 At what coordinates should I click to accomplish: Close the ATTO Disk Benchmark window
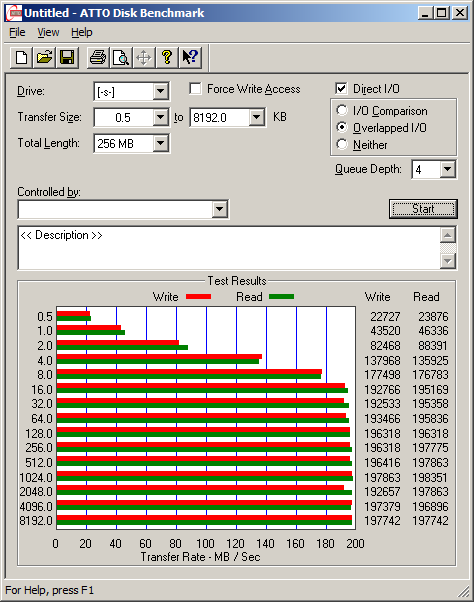460,13
